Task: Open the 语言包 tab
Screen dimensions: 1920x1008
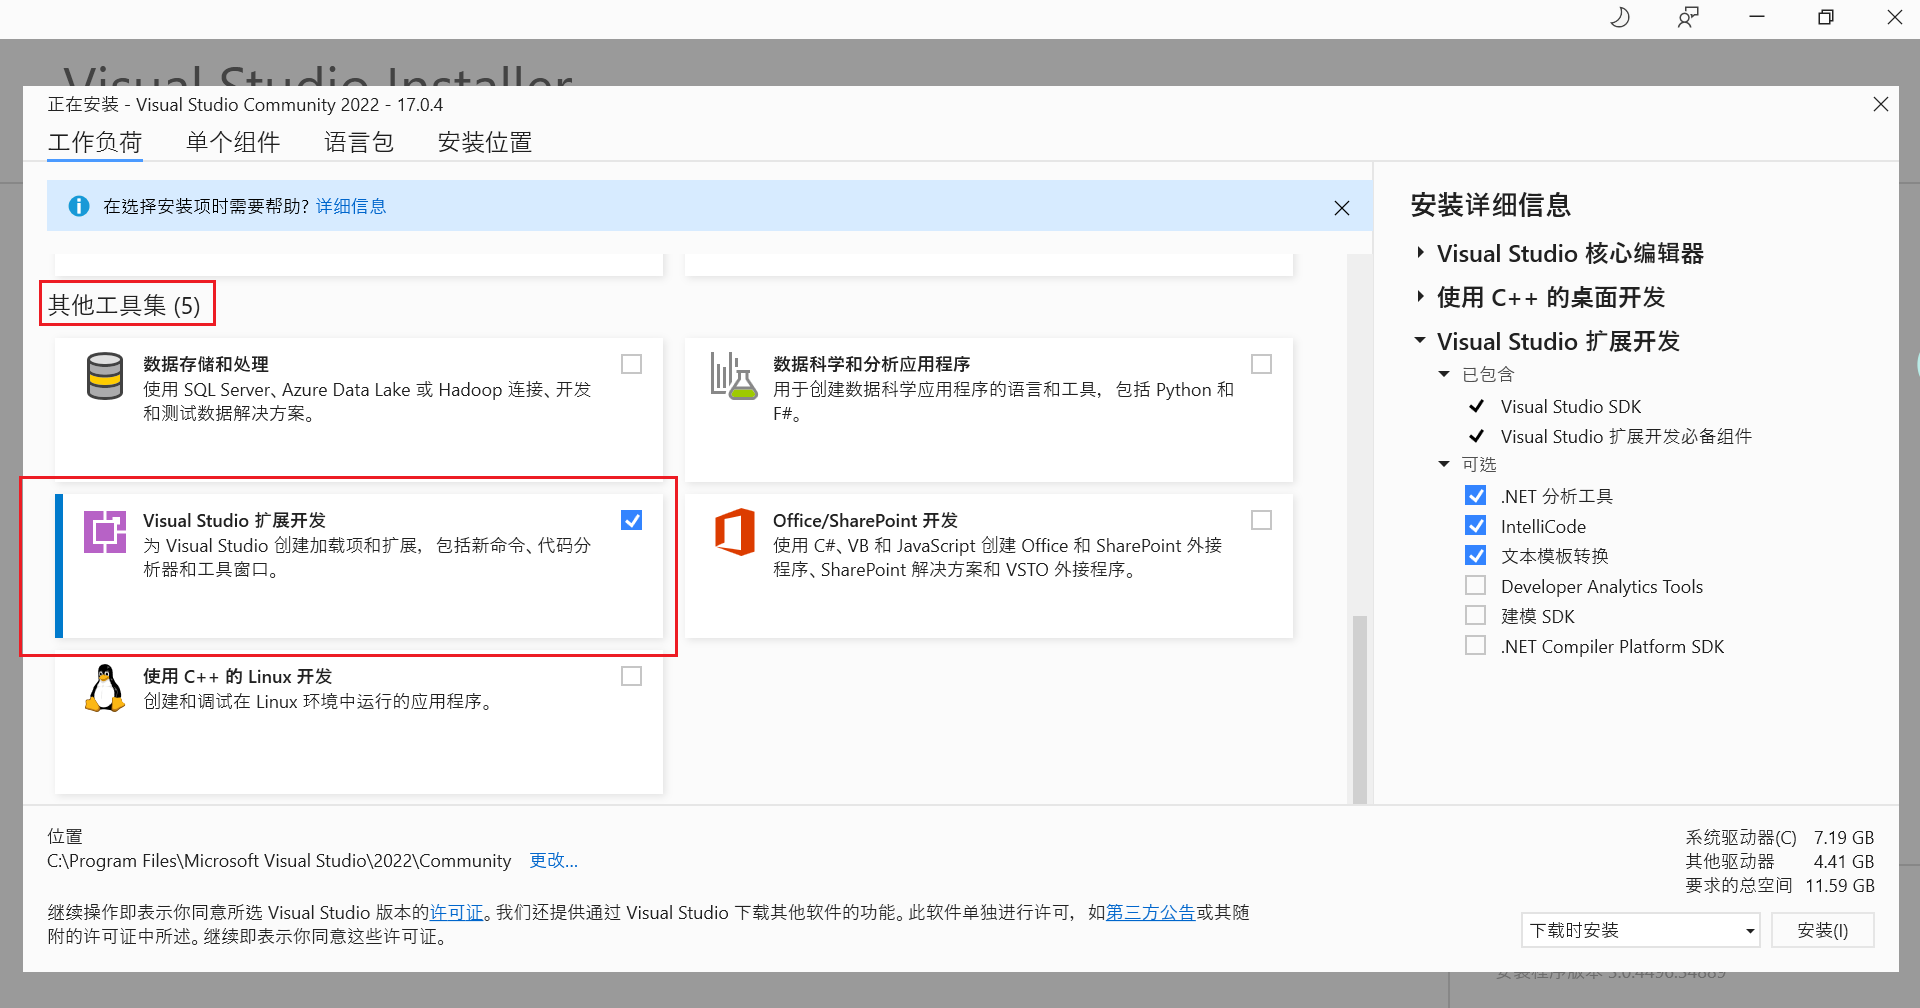Action: 358,142
